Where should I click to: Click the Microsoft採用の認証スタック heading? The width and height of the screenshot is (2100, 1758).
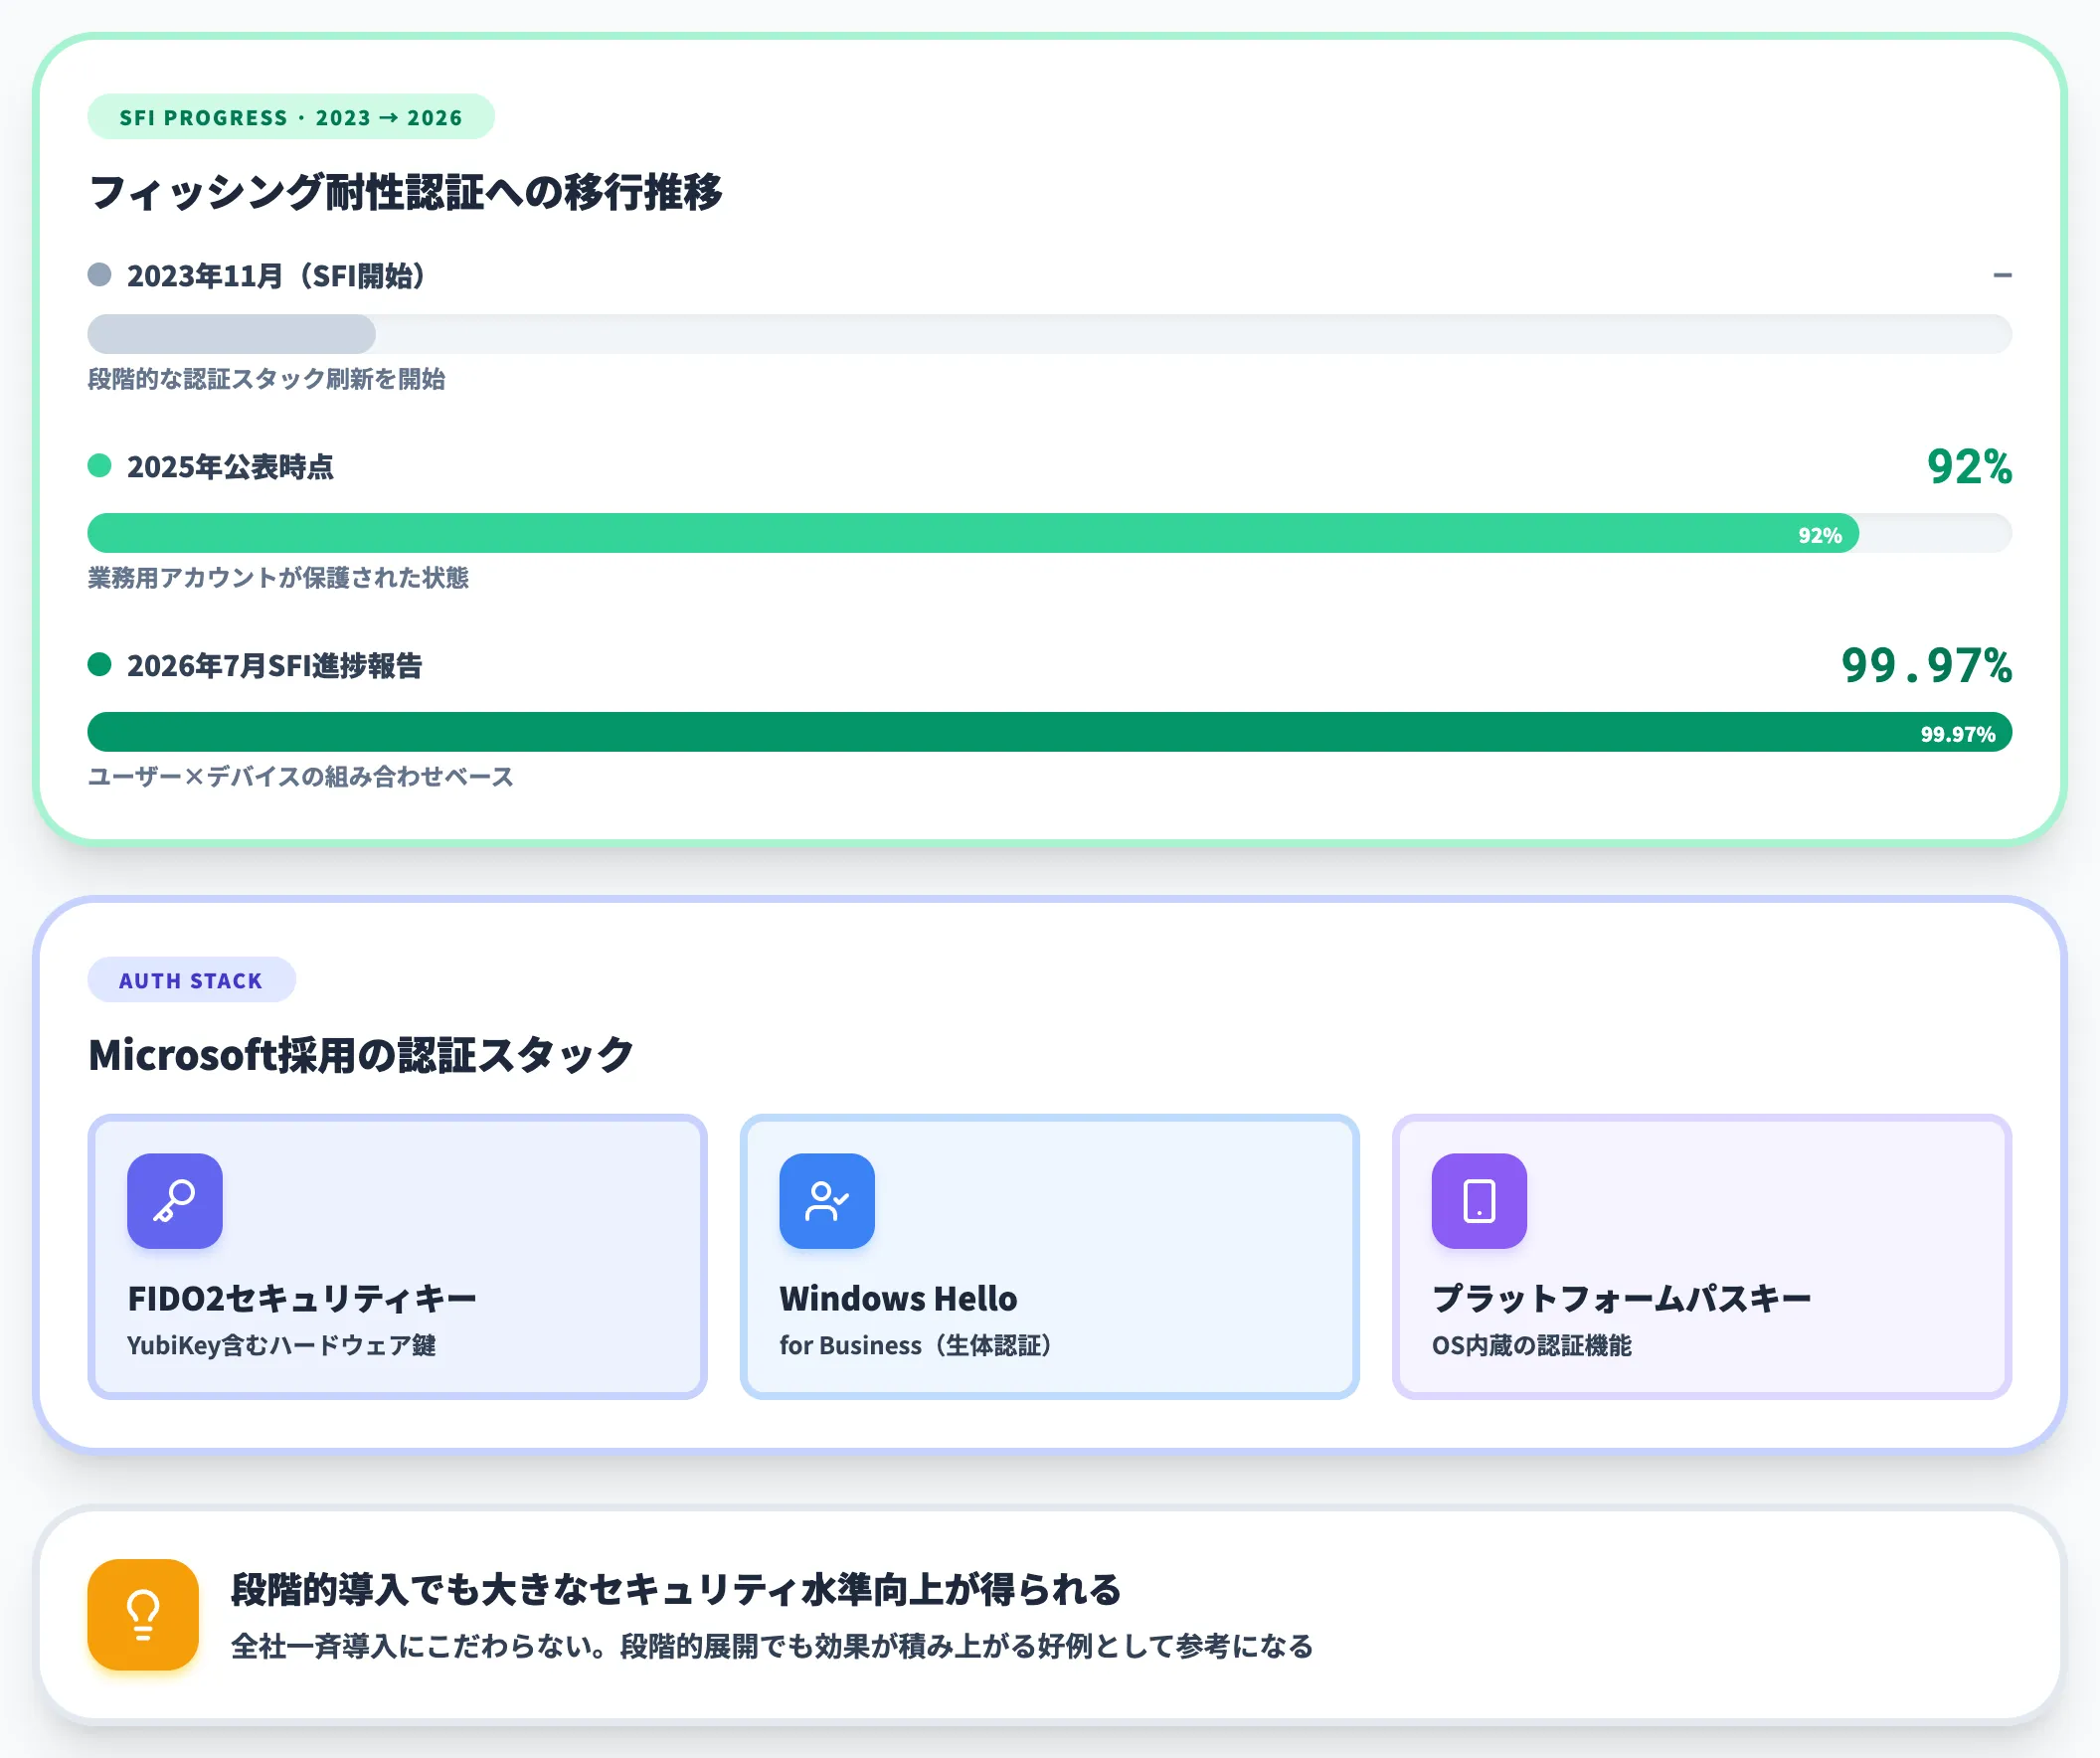pos(361,1055)
